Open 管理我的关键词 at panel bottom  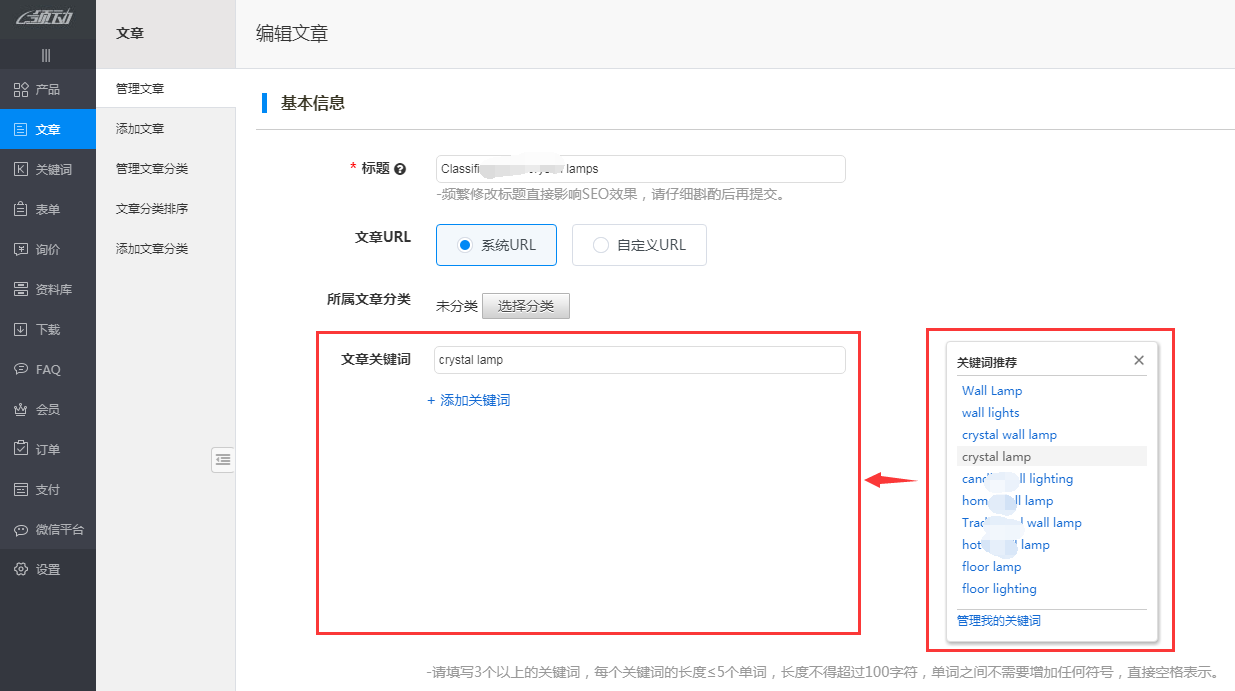pos(998,620)
